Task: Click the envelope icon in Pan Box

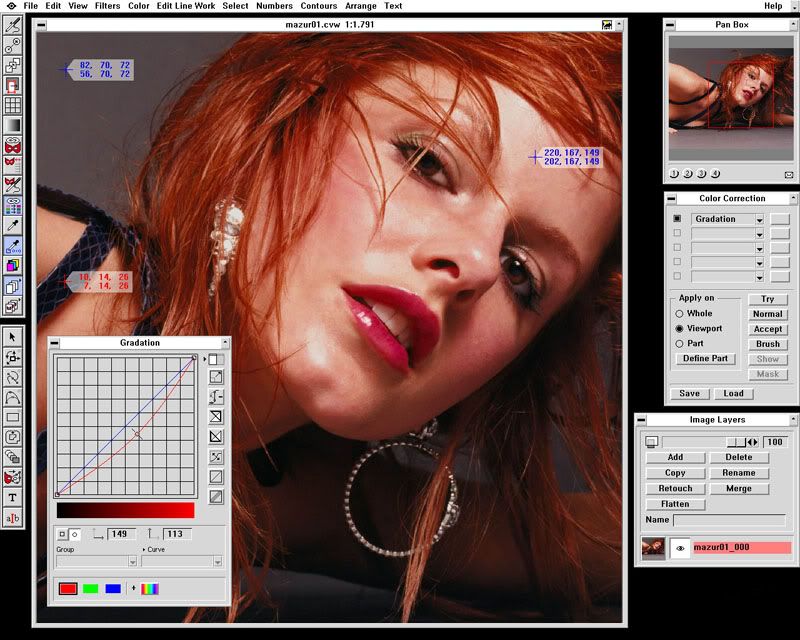Action: coord(789,175)
